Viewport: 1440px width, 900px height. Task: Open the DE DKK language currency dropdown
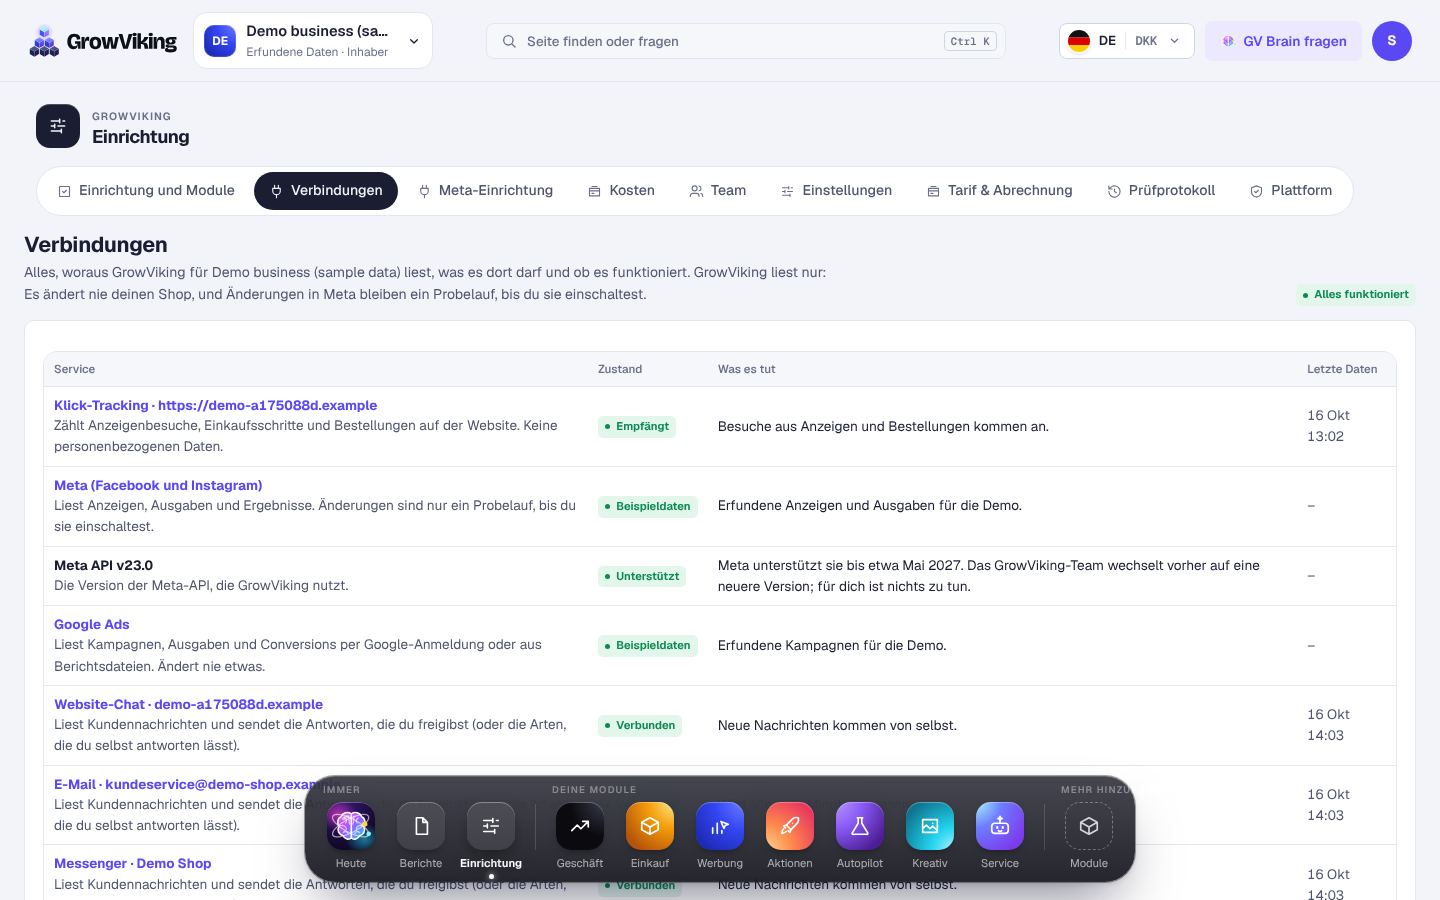point(1127,41)
